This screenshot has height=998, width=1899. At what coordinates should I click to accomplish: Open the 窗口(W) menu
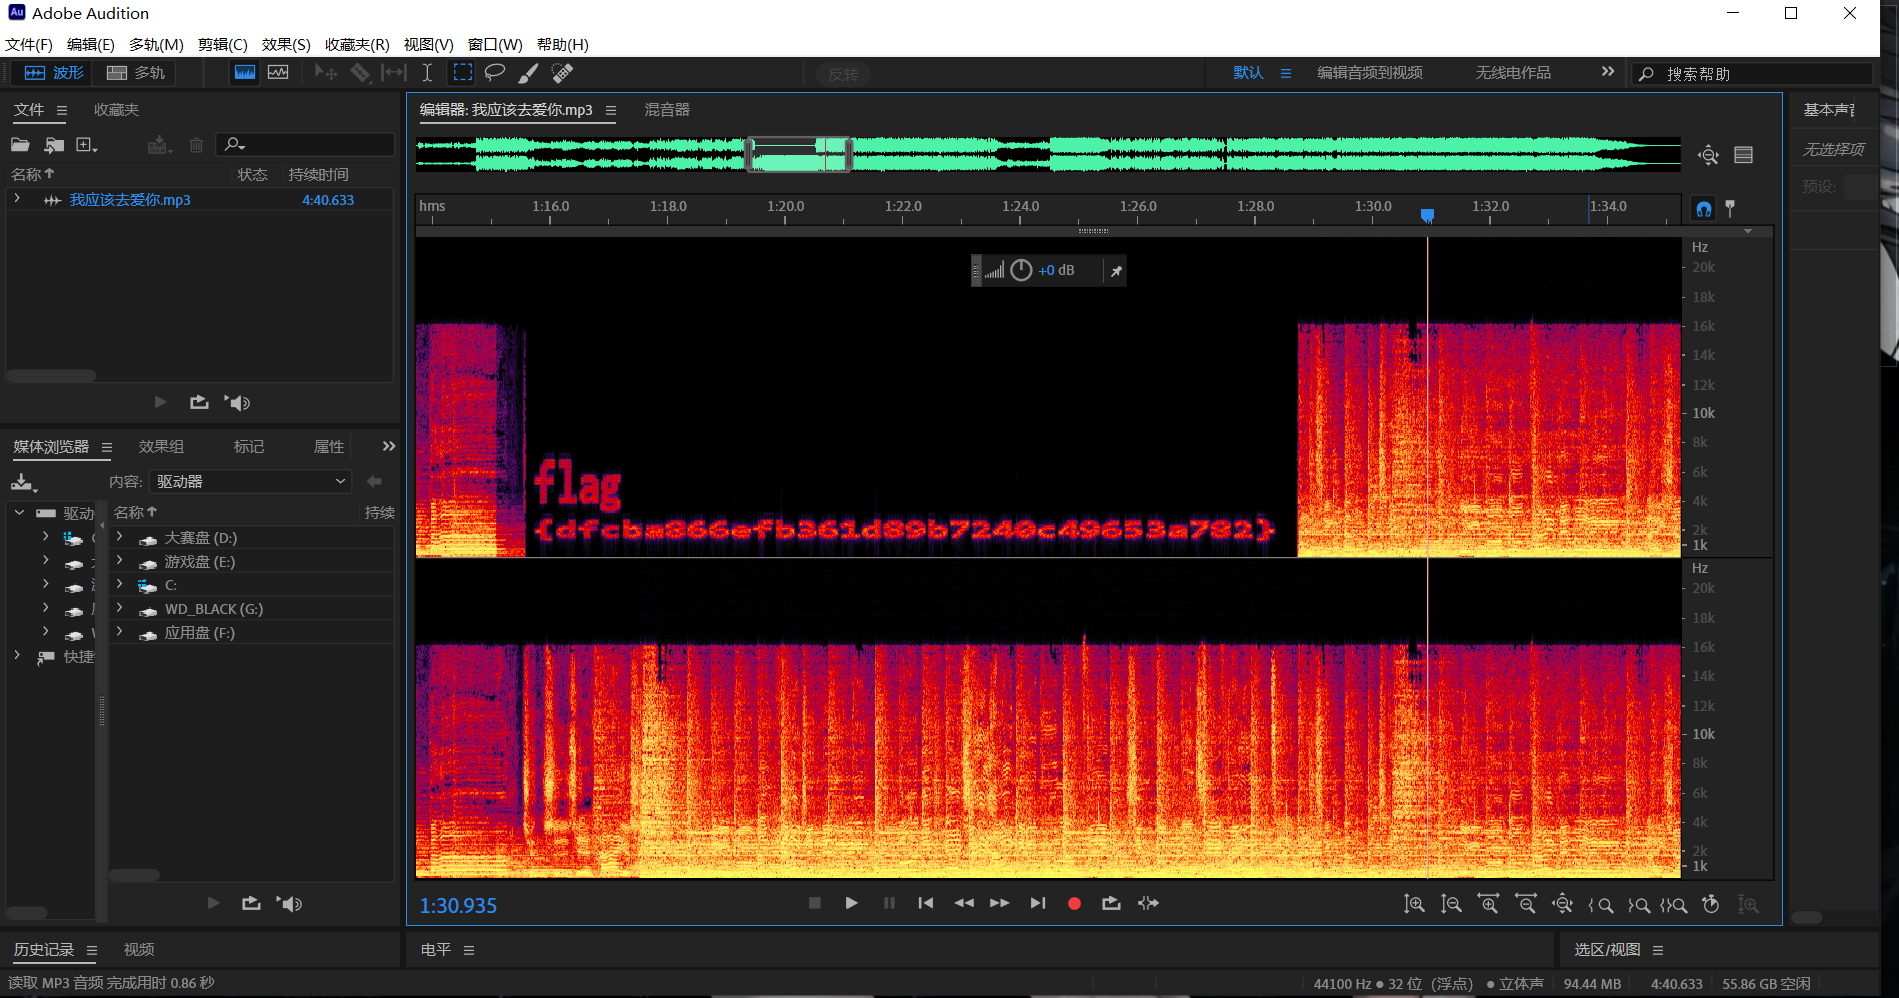[495, 44]
